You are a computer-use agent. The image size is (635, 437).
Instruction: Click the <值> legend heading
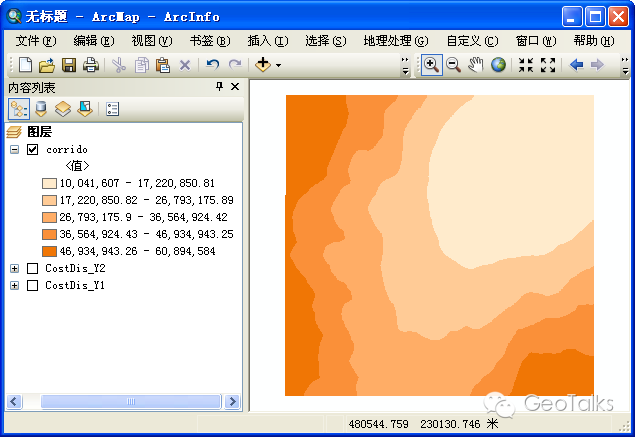pyautogui.click(x=77, y=166)
